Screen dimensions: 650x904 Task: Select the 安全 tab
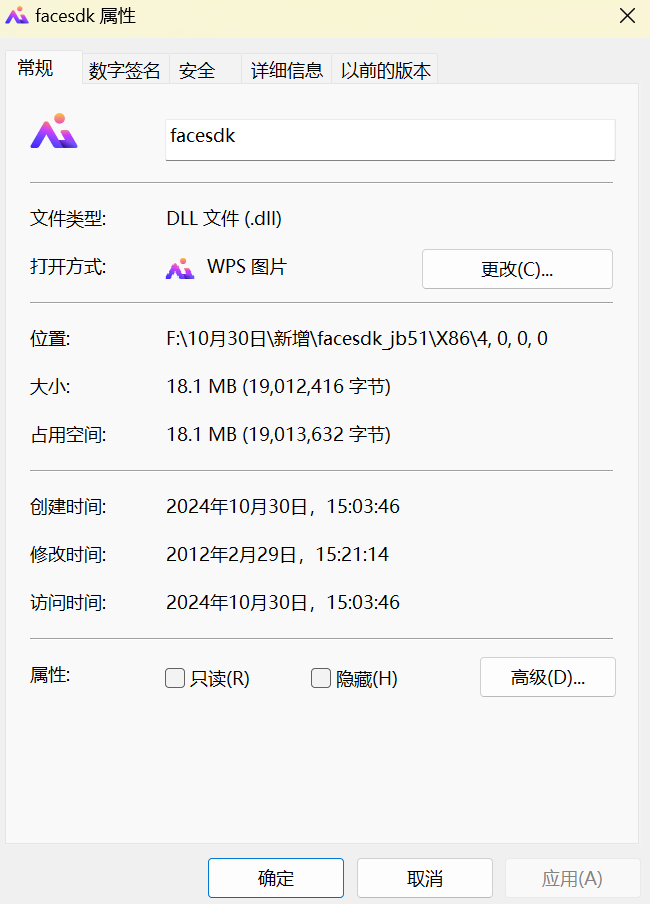click(197, 70)
